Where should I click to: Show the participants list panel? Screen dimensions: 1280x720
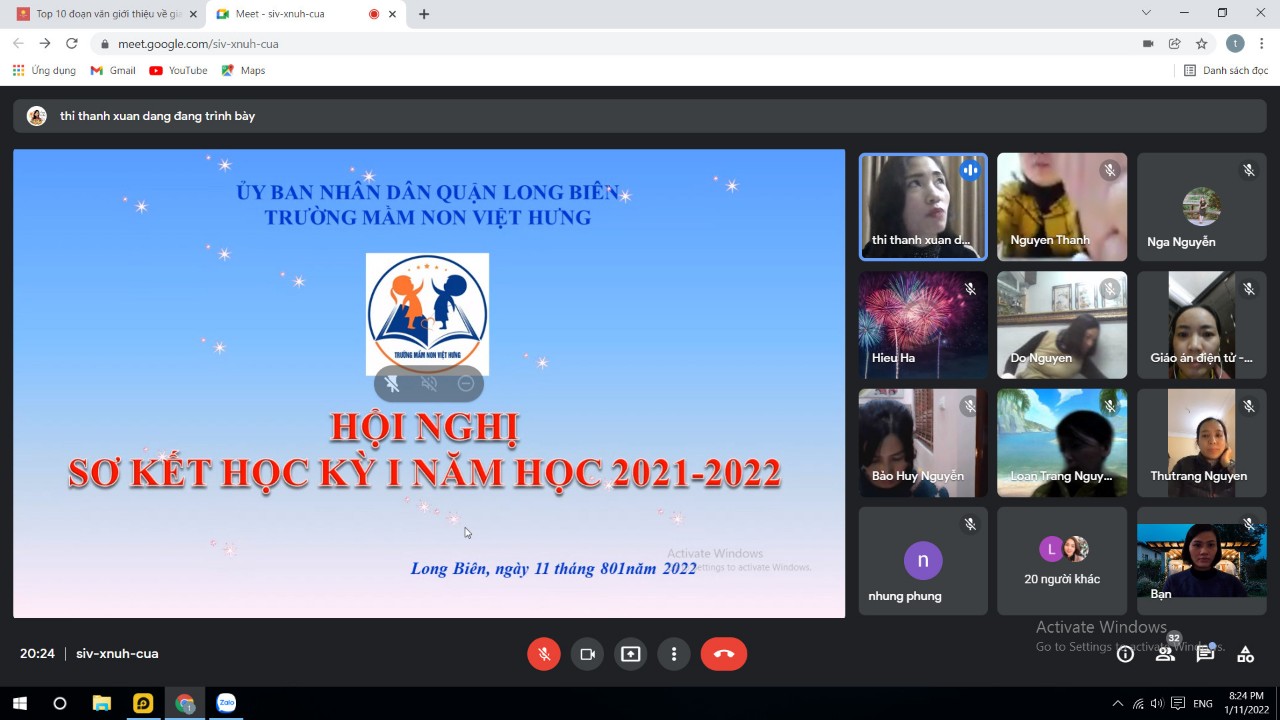1165,654
